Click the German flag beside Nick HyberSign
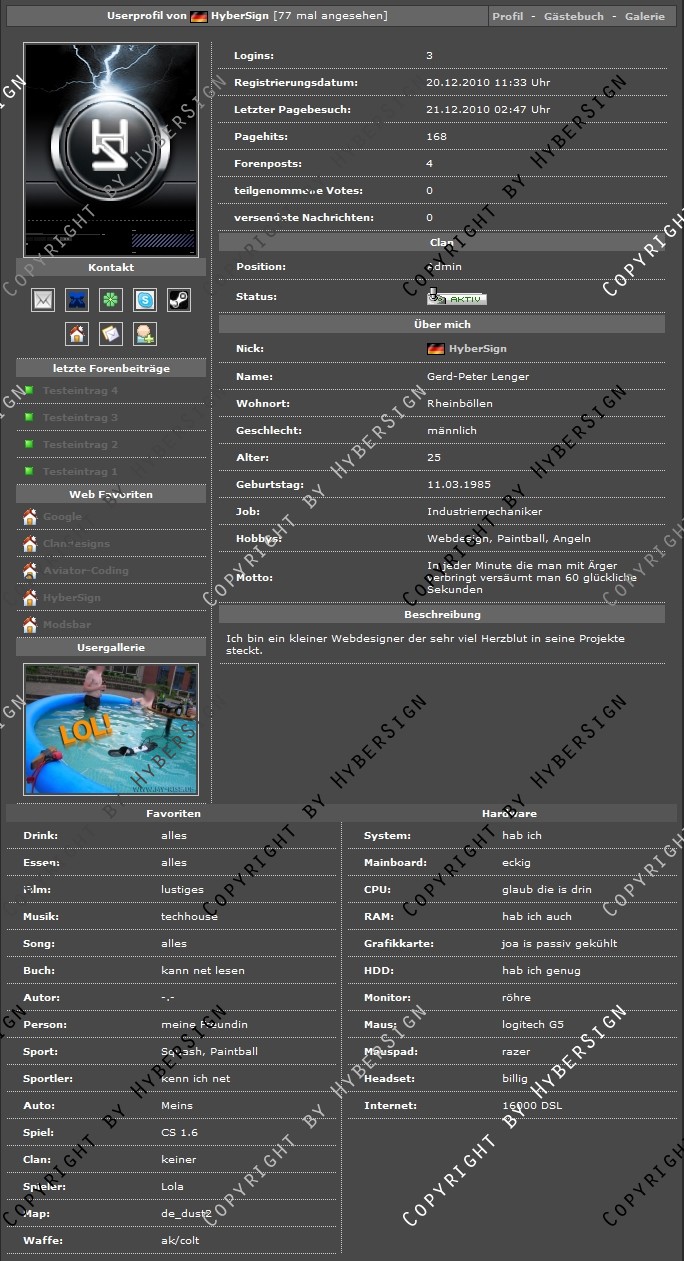This screenshot has height=1261, width=684. click(435, 349)
